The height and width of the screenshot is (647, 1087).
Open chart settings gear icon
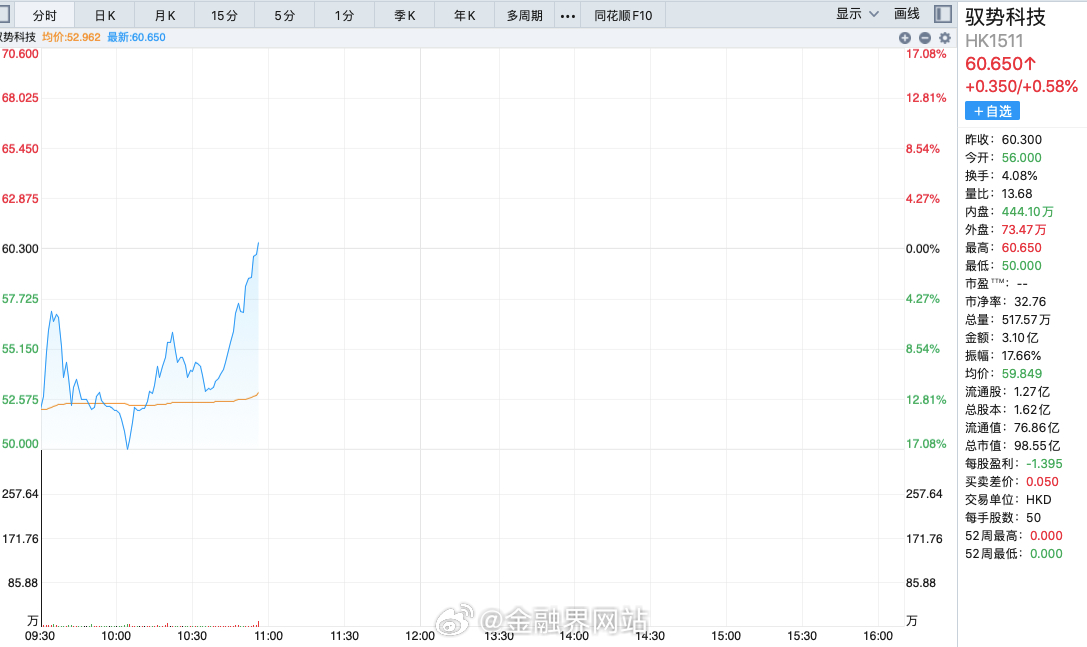tap(945, 37)
